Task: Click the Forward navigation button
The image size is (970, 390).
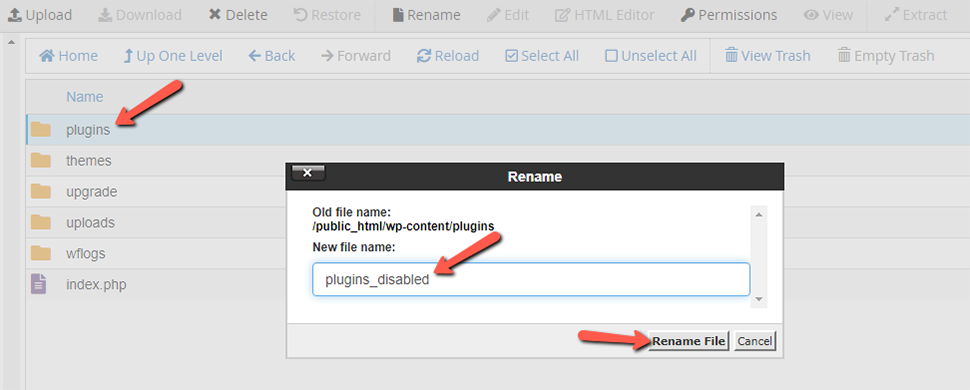Action: point(356,56)
